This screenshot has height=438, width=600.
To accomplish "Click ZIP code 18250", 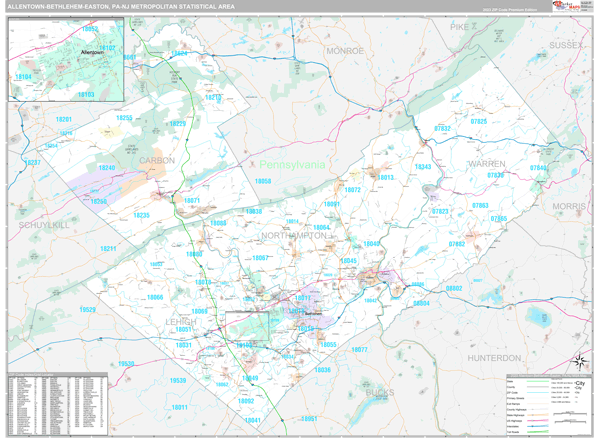I will tap(99, 201).
